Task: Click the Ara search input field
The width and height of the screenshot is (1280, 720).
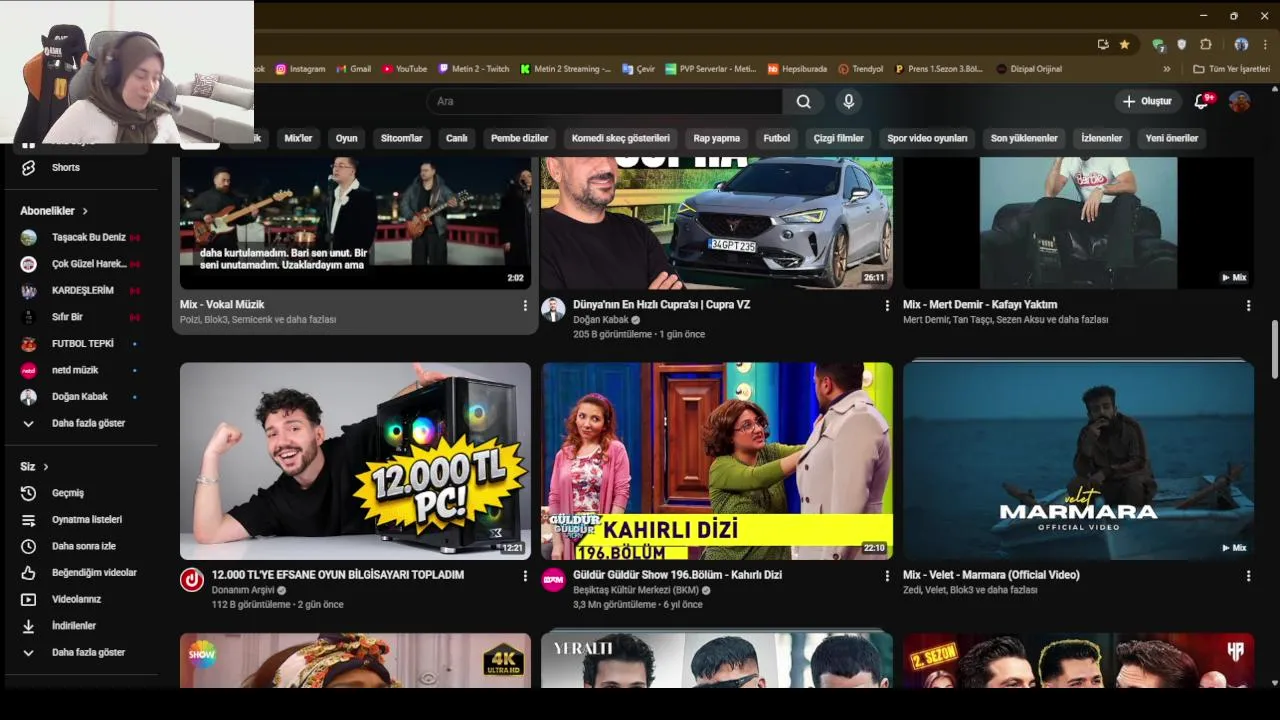Action: click(x=604, y=101)
